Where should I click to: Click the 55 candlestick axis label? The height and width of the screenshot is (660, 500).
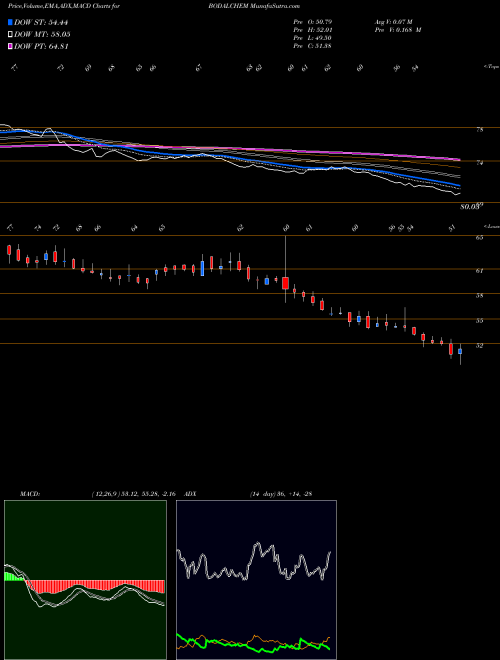click(x=479, y=321)
